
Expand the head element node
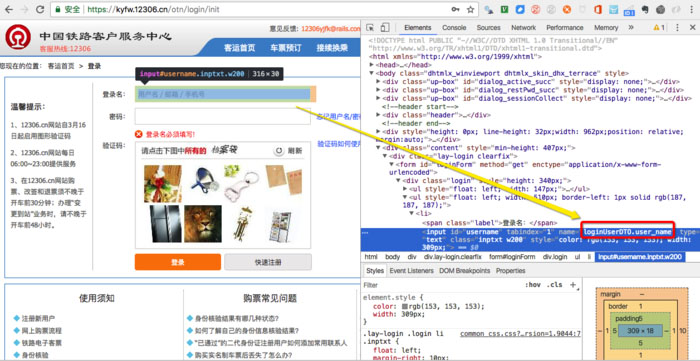[372, 65]
